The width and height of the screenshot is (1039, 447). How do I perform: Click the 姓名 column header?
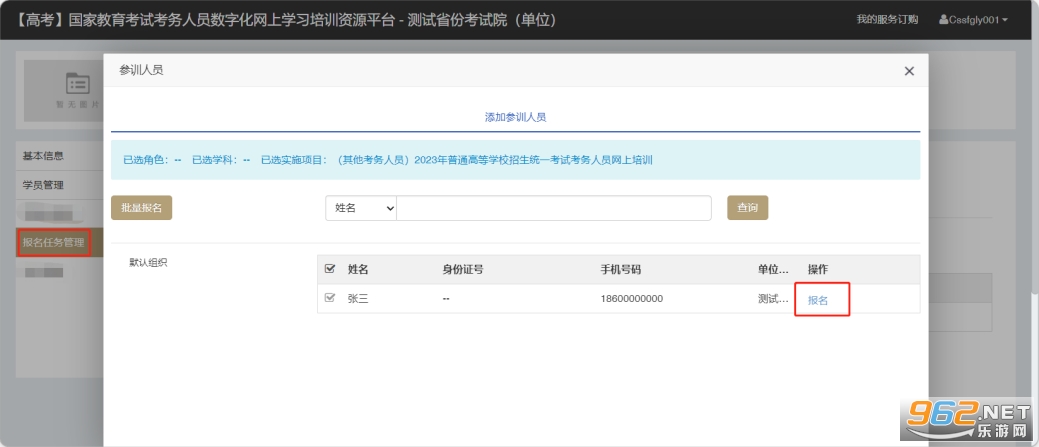[x=358, y=269]
